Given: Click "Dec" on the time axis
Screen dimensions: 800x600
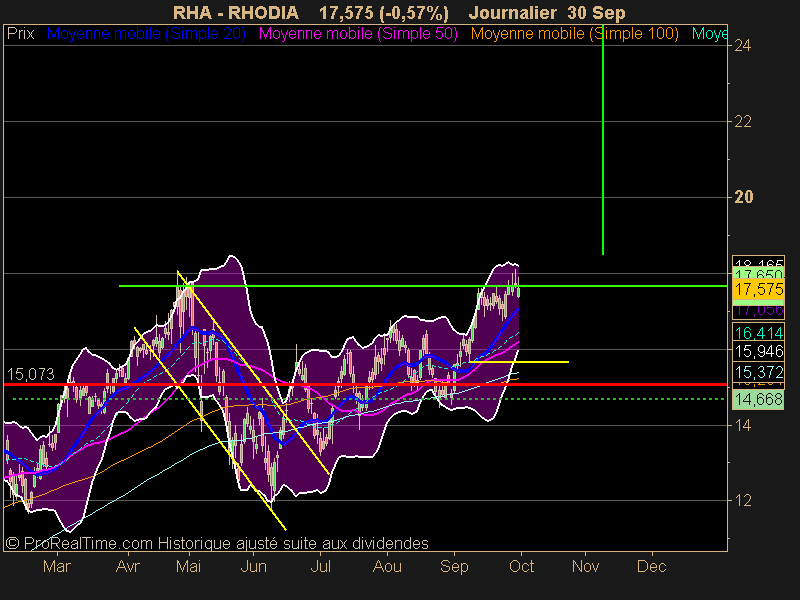Looking at the screenshot, I should (652, 566).
